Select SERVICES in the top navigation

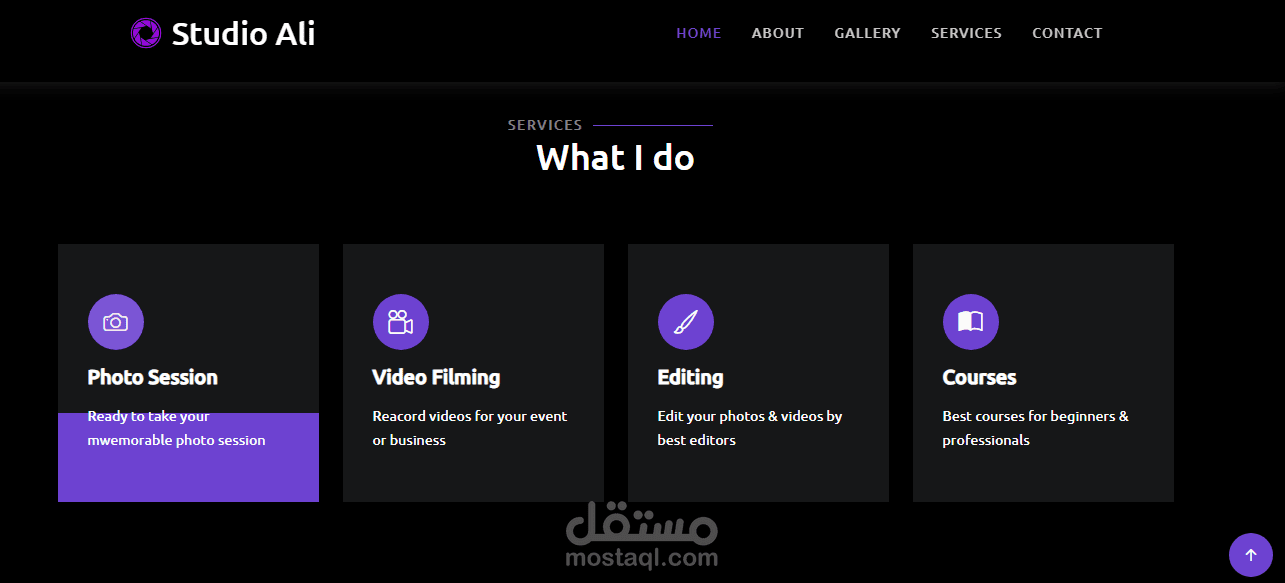point(966,33)
